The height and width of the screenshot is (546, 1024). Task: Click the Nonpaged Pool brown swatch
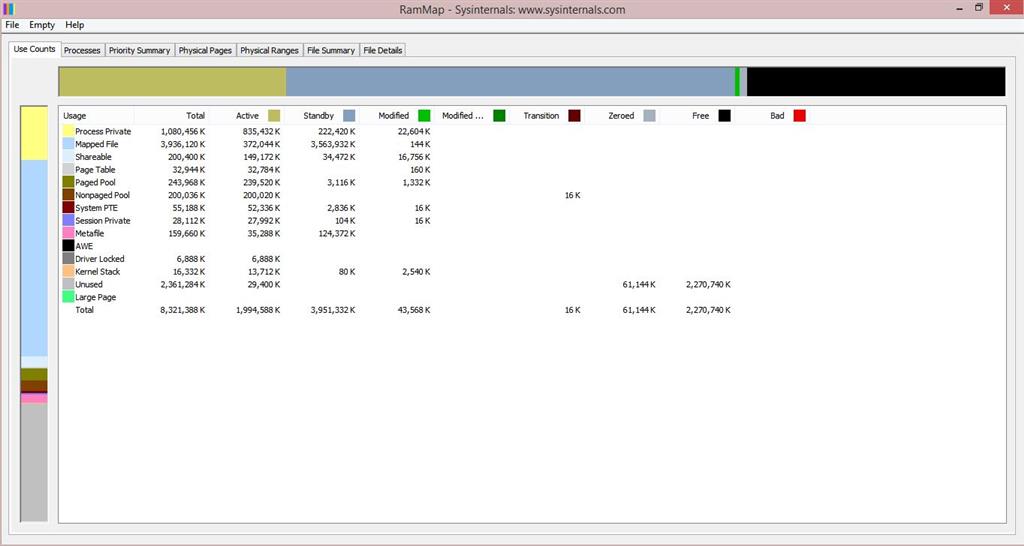coord(68,195)
